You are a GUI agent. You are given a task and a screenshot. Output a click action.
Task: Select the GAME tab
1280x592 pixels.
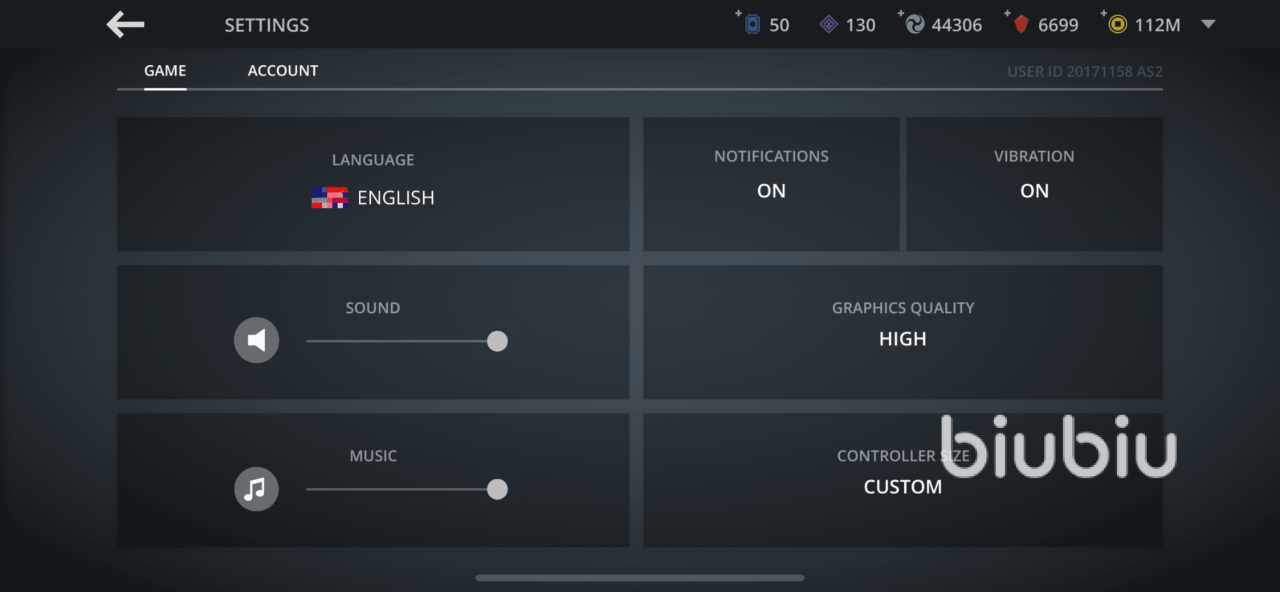(165, 71)
